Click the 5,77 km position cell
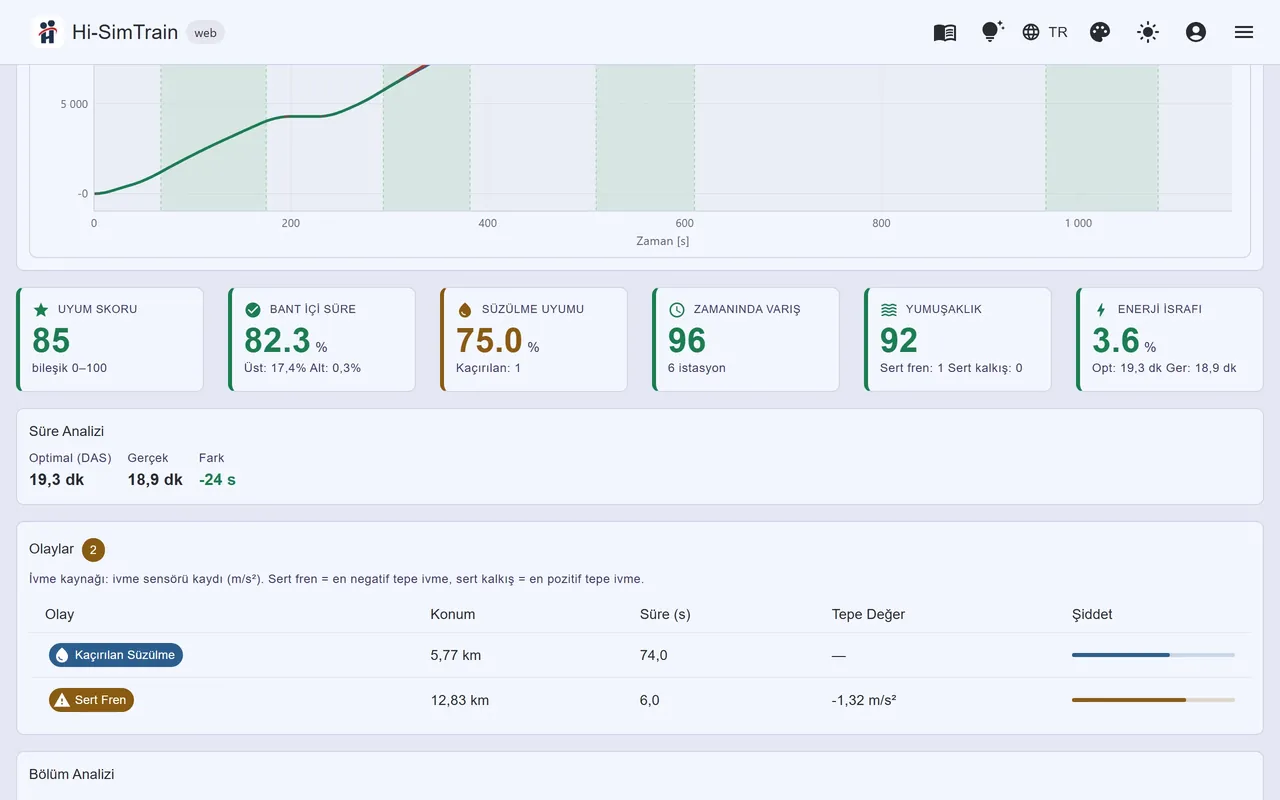Image resolution: width=1280 pixels, height=800 pixels. (x=456, y=655)
